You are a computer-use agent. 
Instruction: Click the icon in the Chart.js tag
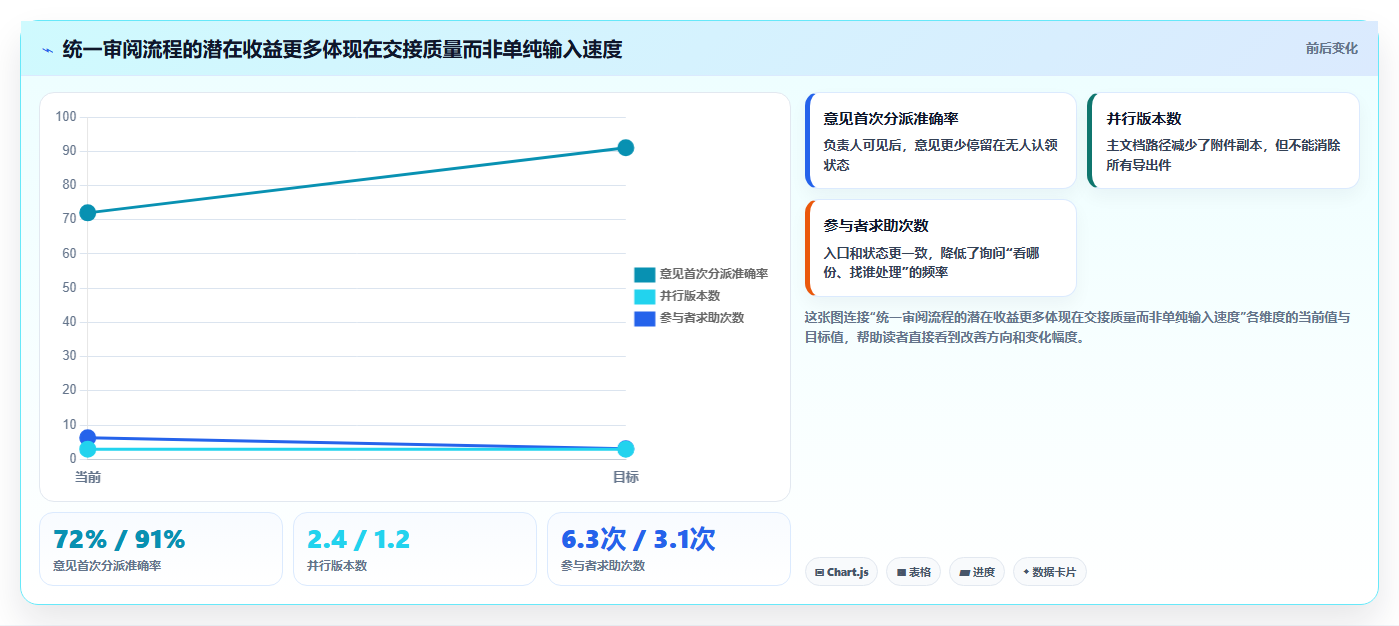point(820,573)
